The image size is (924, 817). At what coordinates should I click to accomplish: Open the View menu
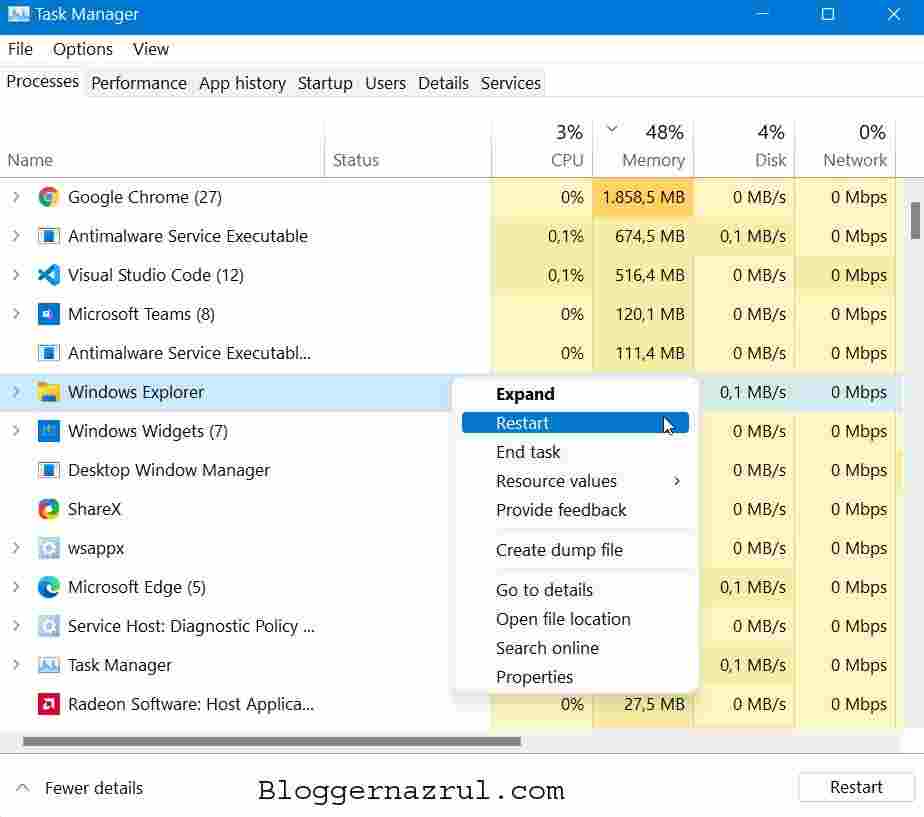click(x=151, y=49)
